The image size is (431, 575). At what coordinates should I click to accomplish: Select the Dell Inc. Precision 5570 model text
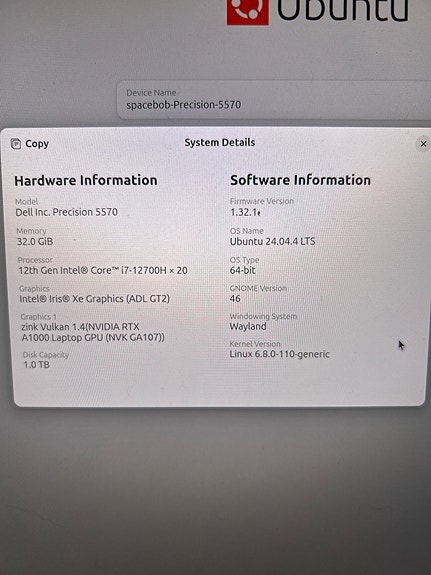click(66, 212)
